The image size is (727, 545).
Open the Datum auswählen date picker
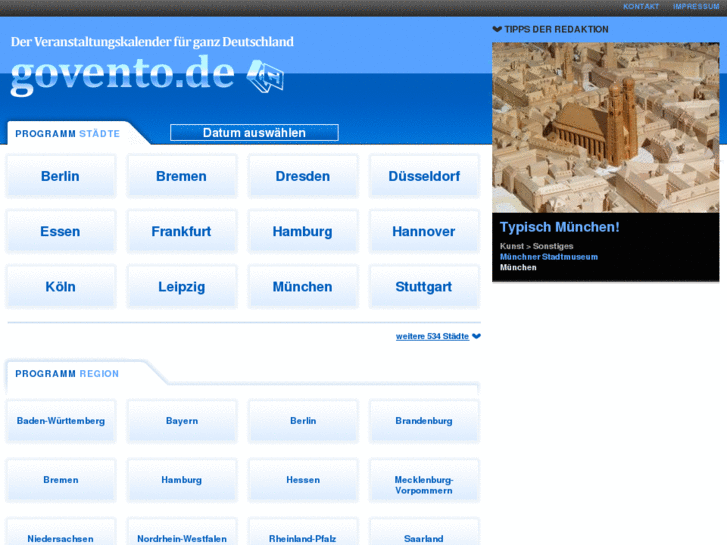[x=254, y=133]
